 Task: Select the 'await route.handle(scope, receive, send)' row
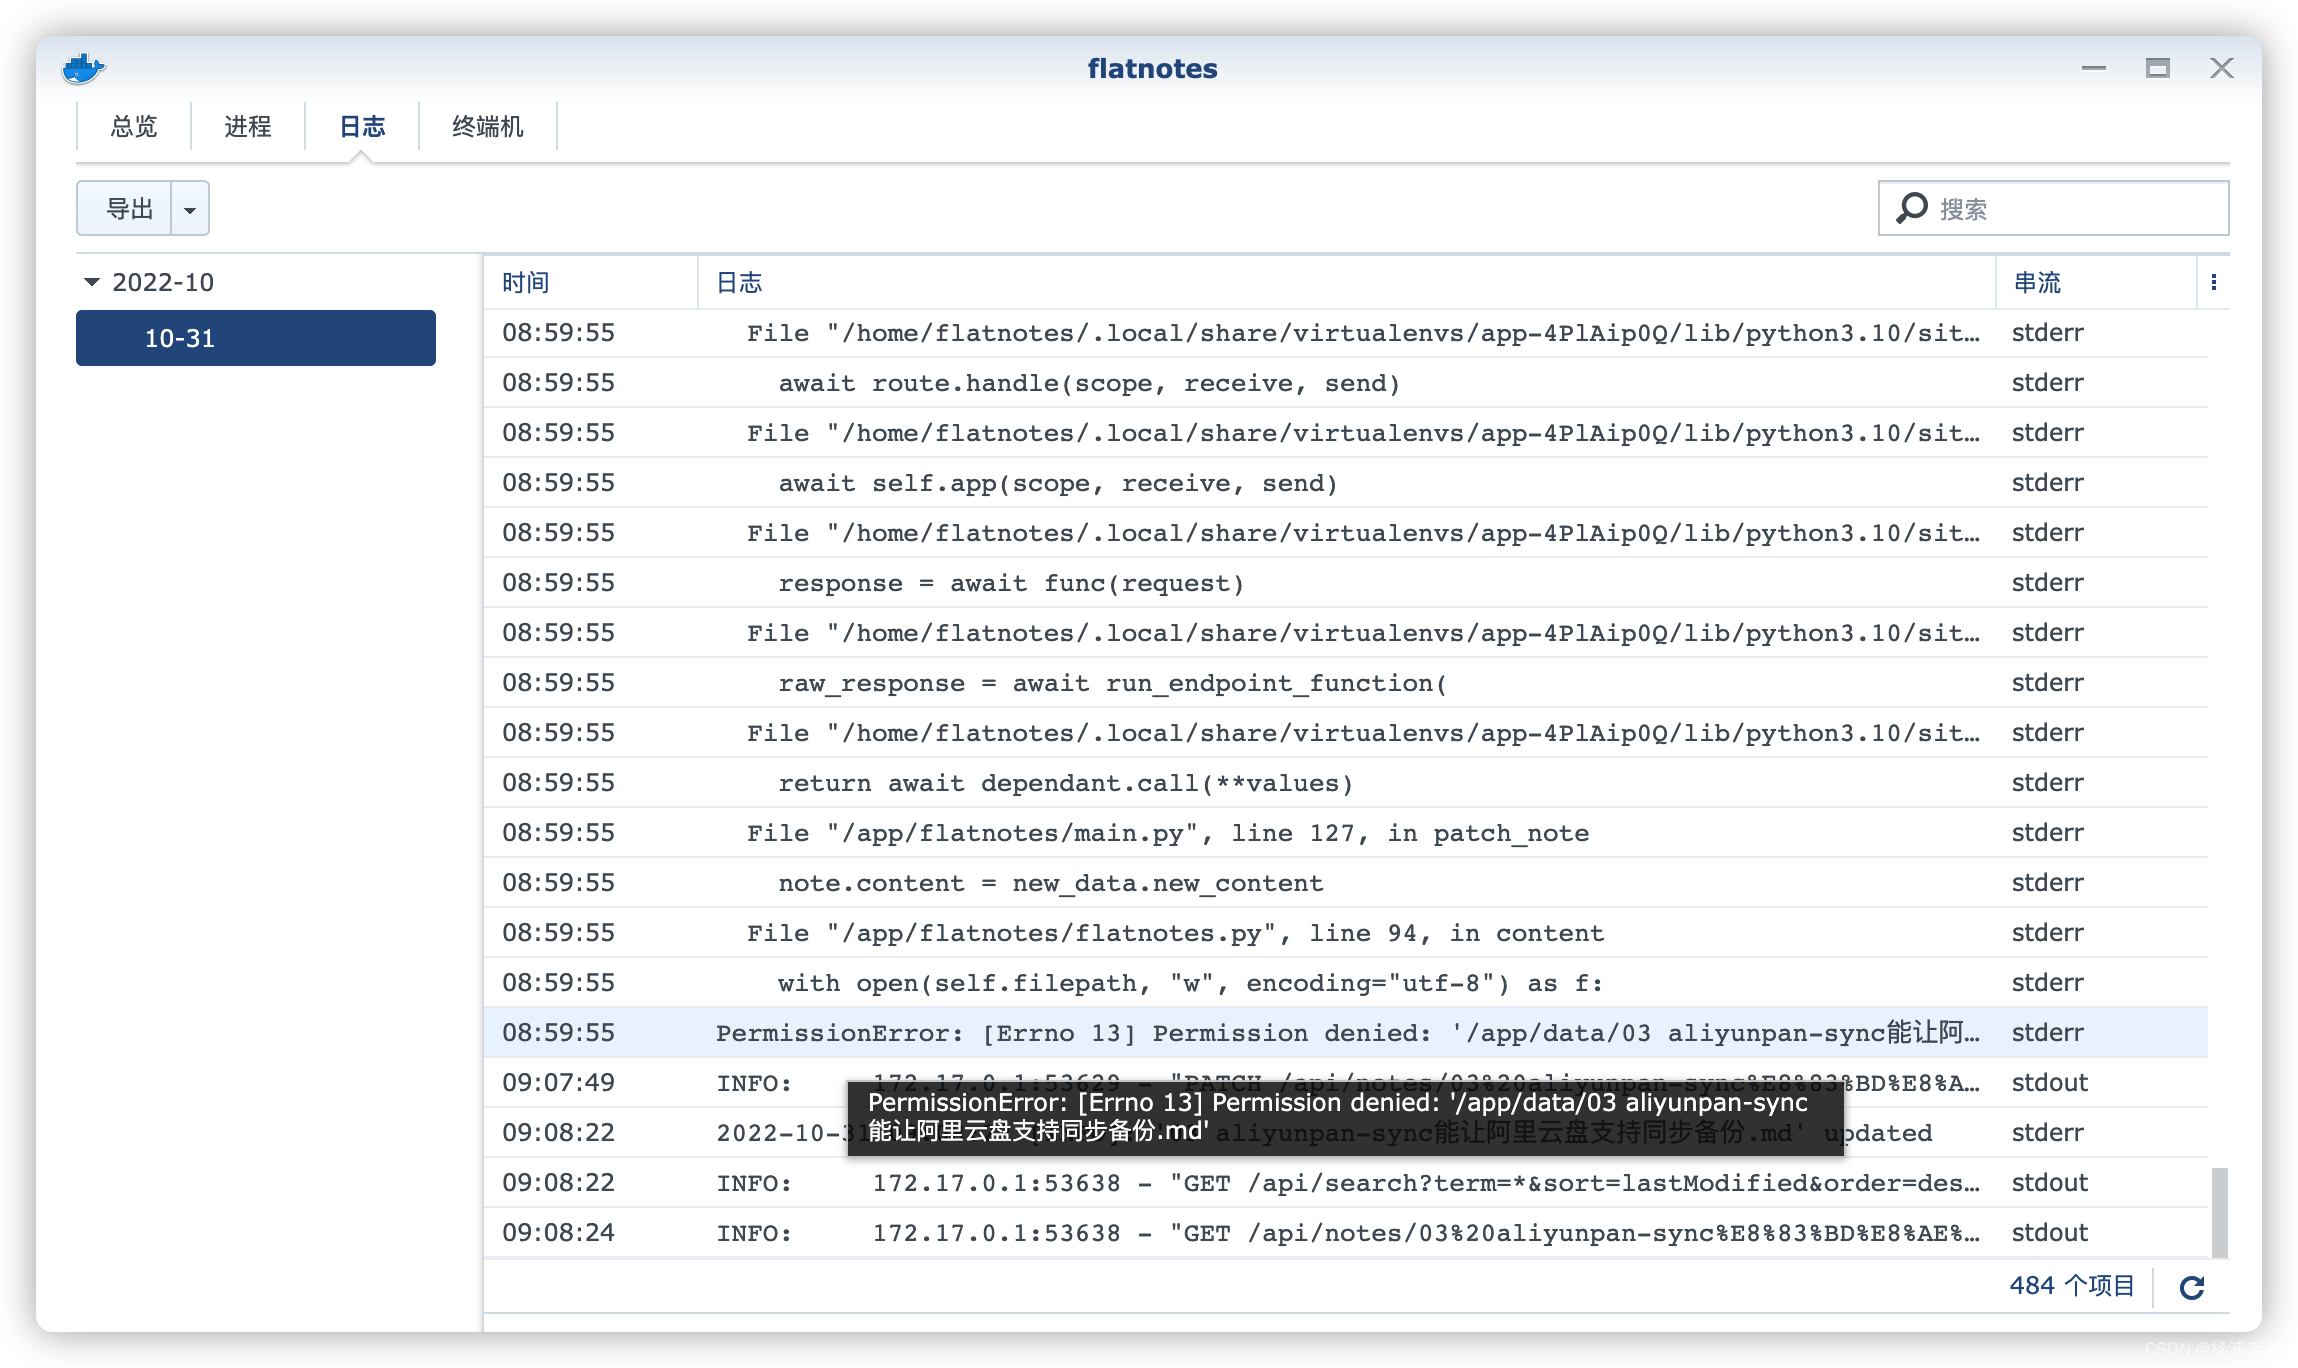[1346, 382]
